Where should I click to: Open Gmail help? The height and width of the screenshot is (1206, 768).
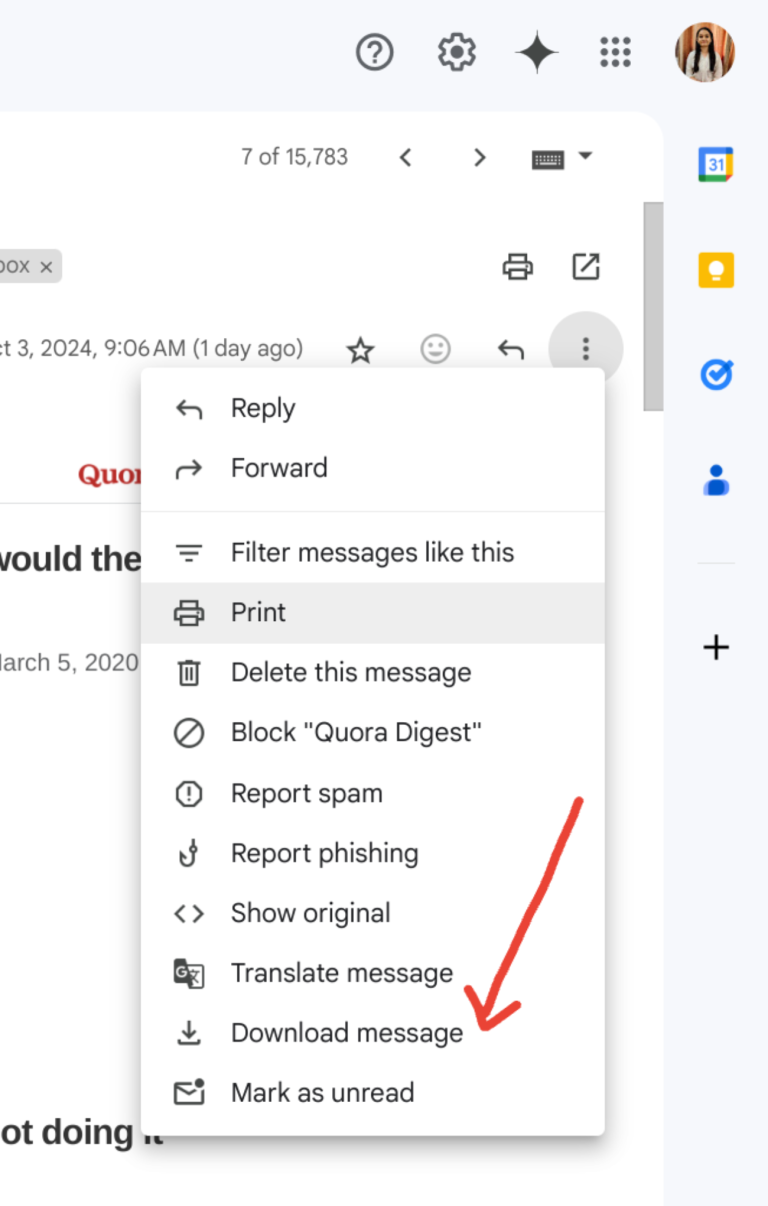point(374,53)
